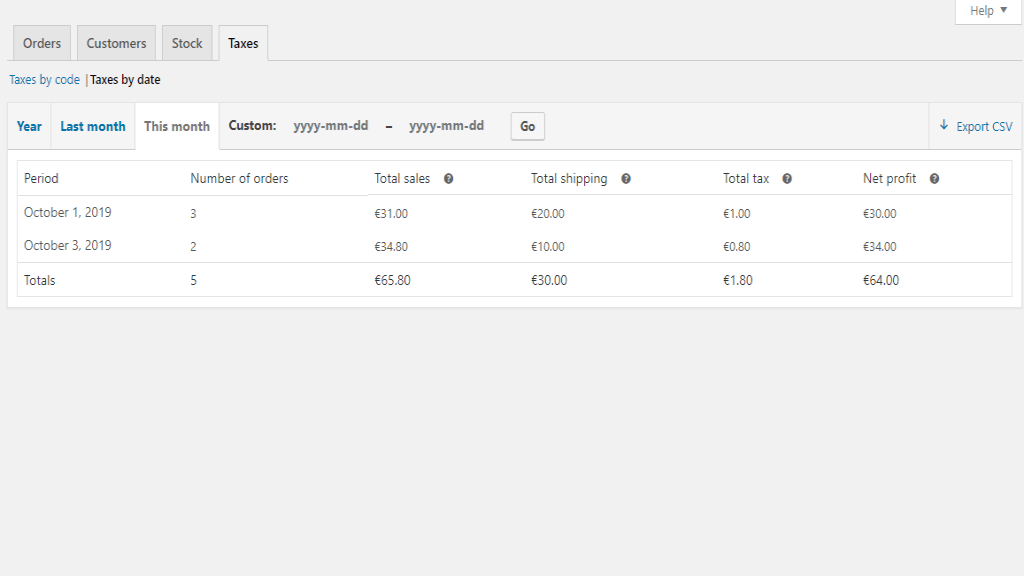
Task: Click the Total sales help icon
Action: [x=448, y=179]
